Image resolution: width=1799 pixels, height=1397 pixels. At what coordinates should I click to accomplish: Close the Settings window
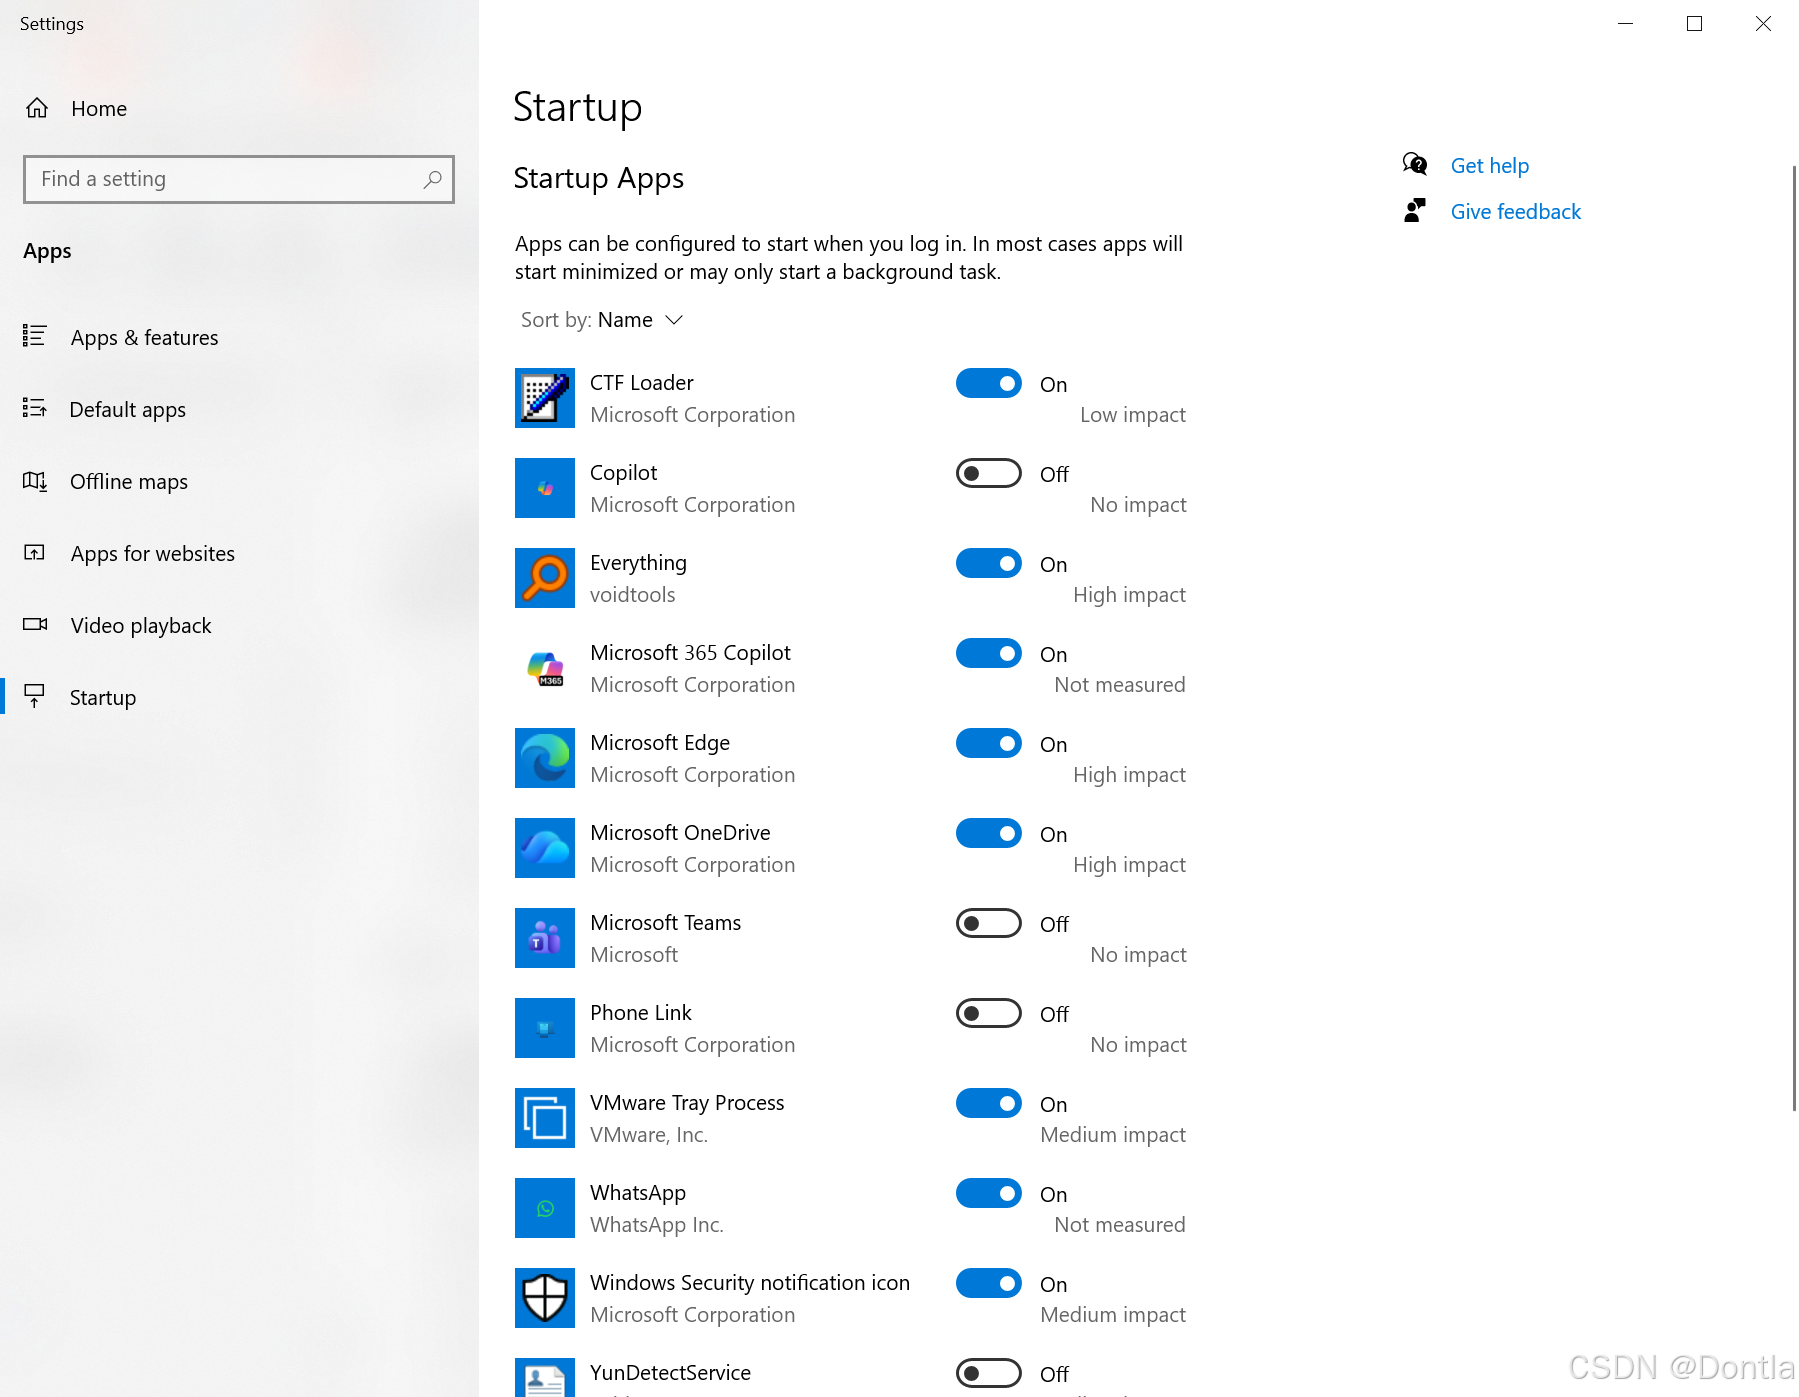tap(1763, 23)
